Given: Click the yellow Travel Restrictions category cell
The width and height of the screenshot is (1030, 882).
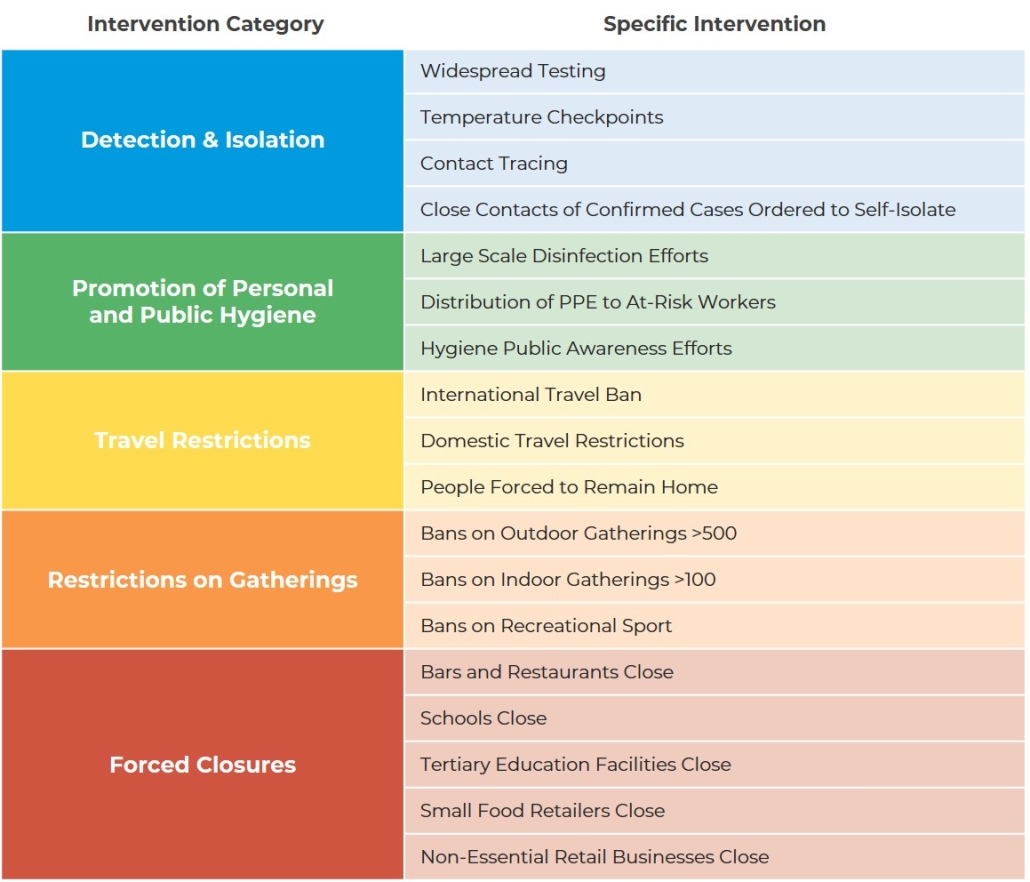Looking at the screenshot, I should click(x=202, y=441).
